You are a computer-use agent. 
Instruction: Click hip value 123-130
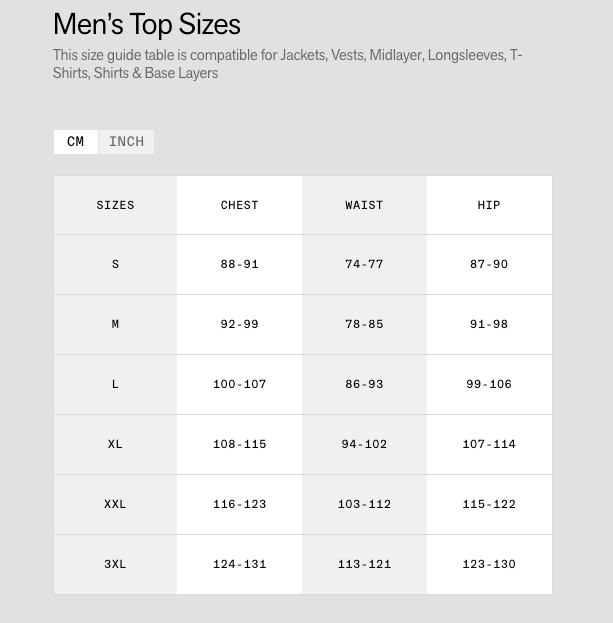489,565
